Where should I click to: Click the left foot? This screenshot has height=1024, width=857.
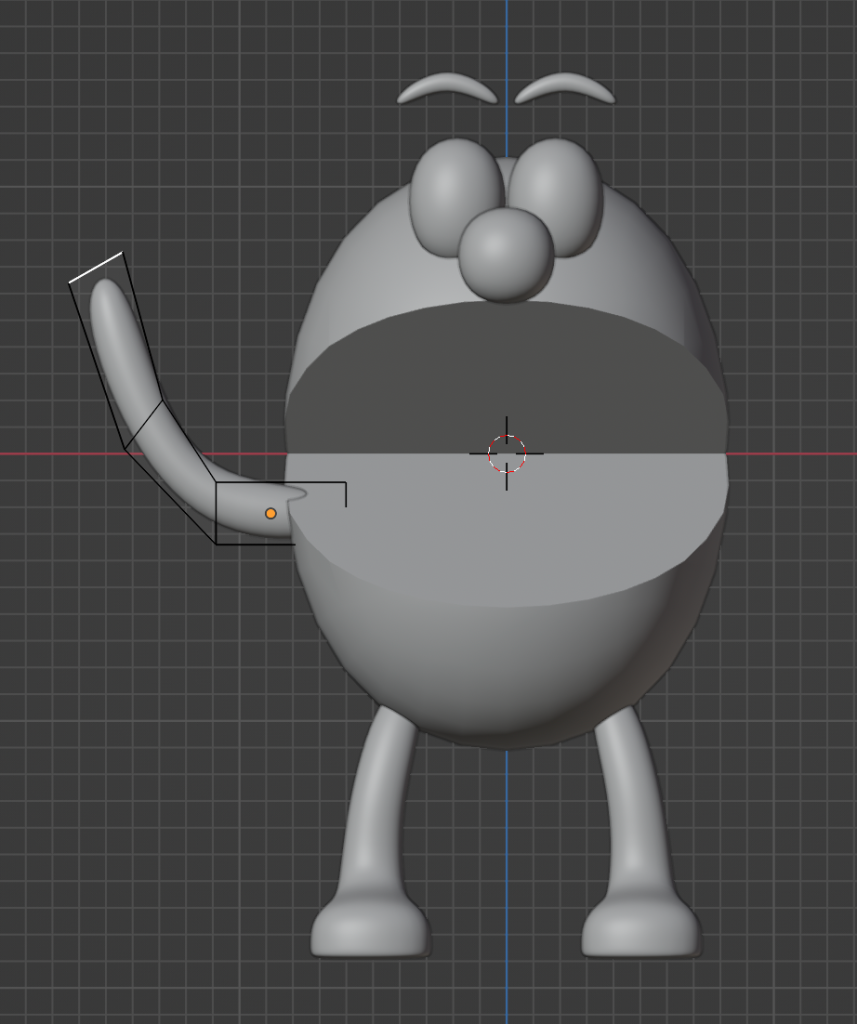[370, 930]
